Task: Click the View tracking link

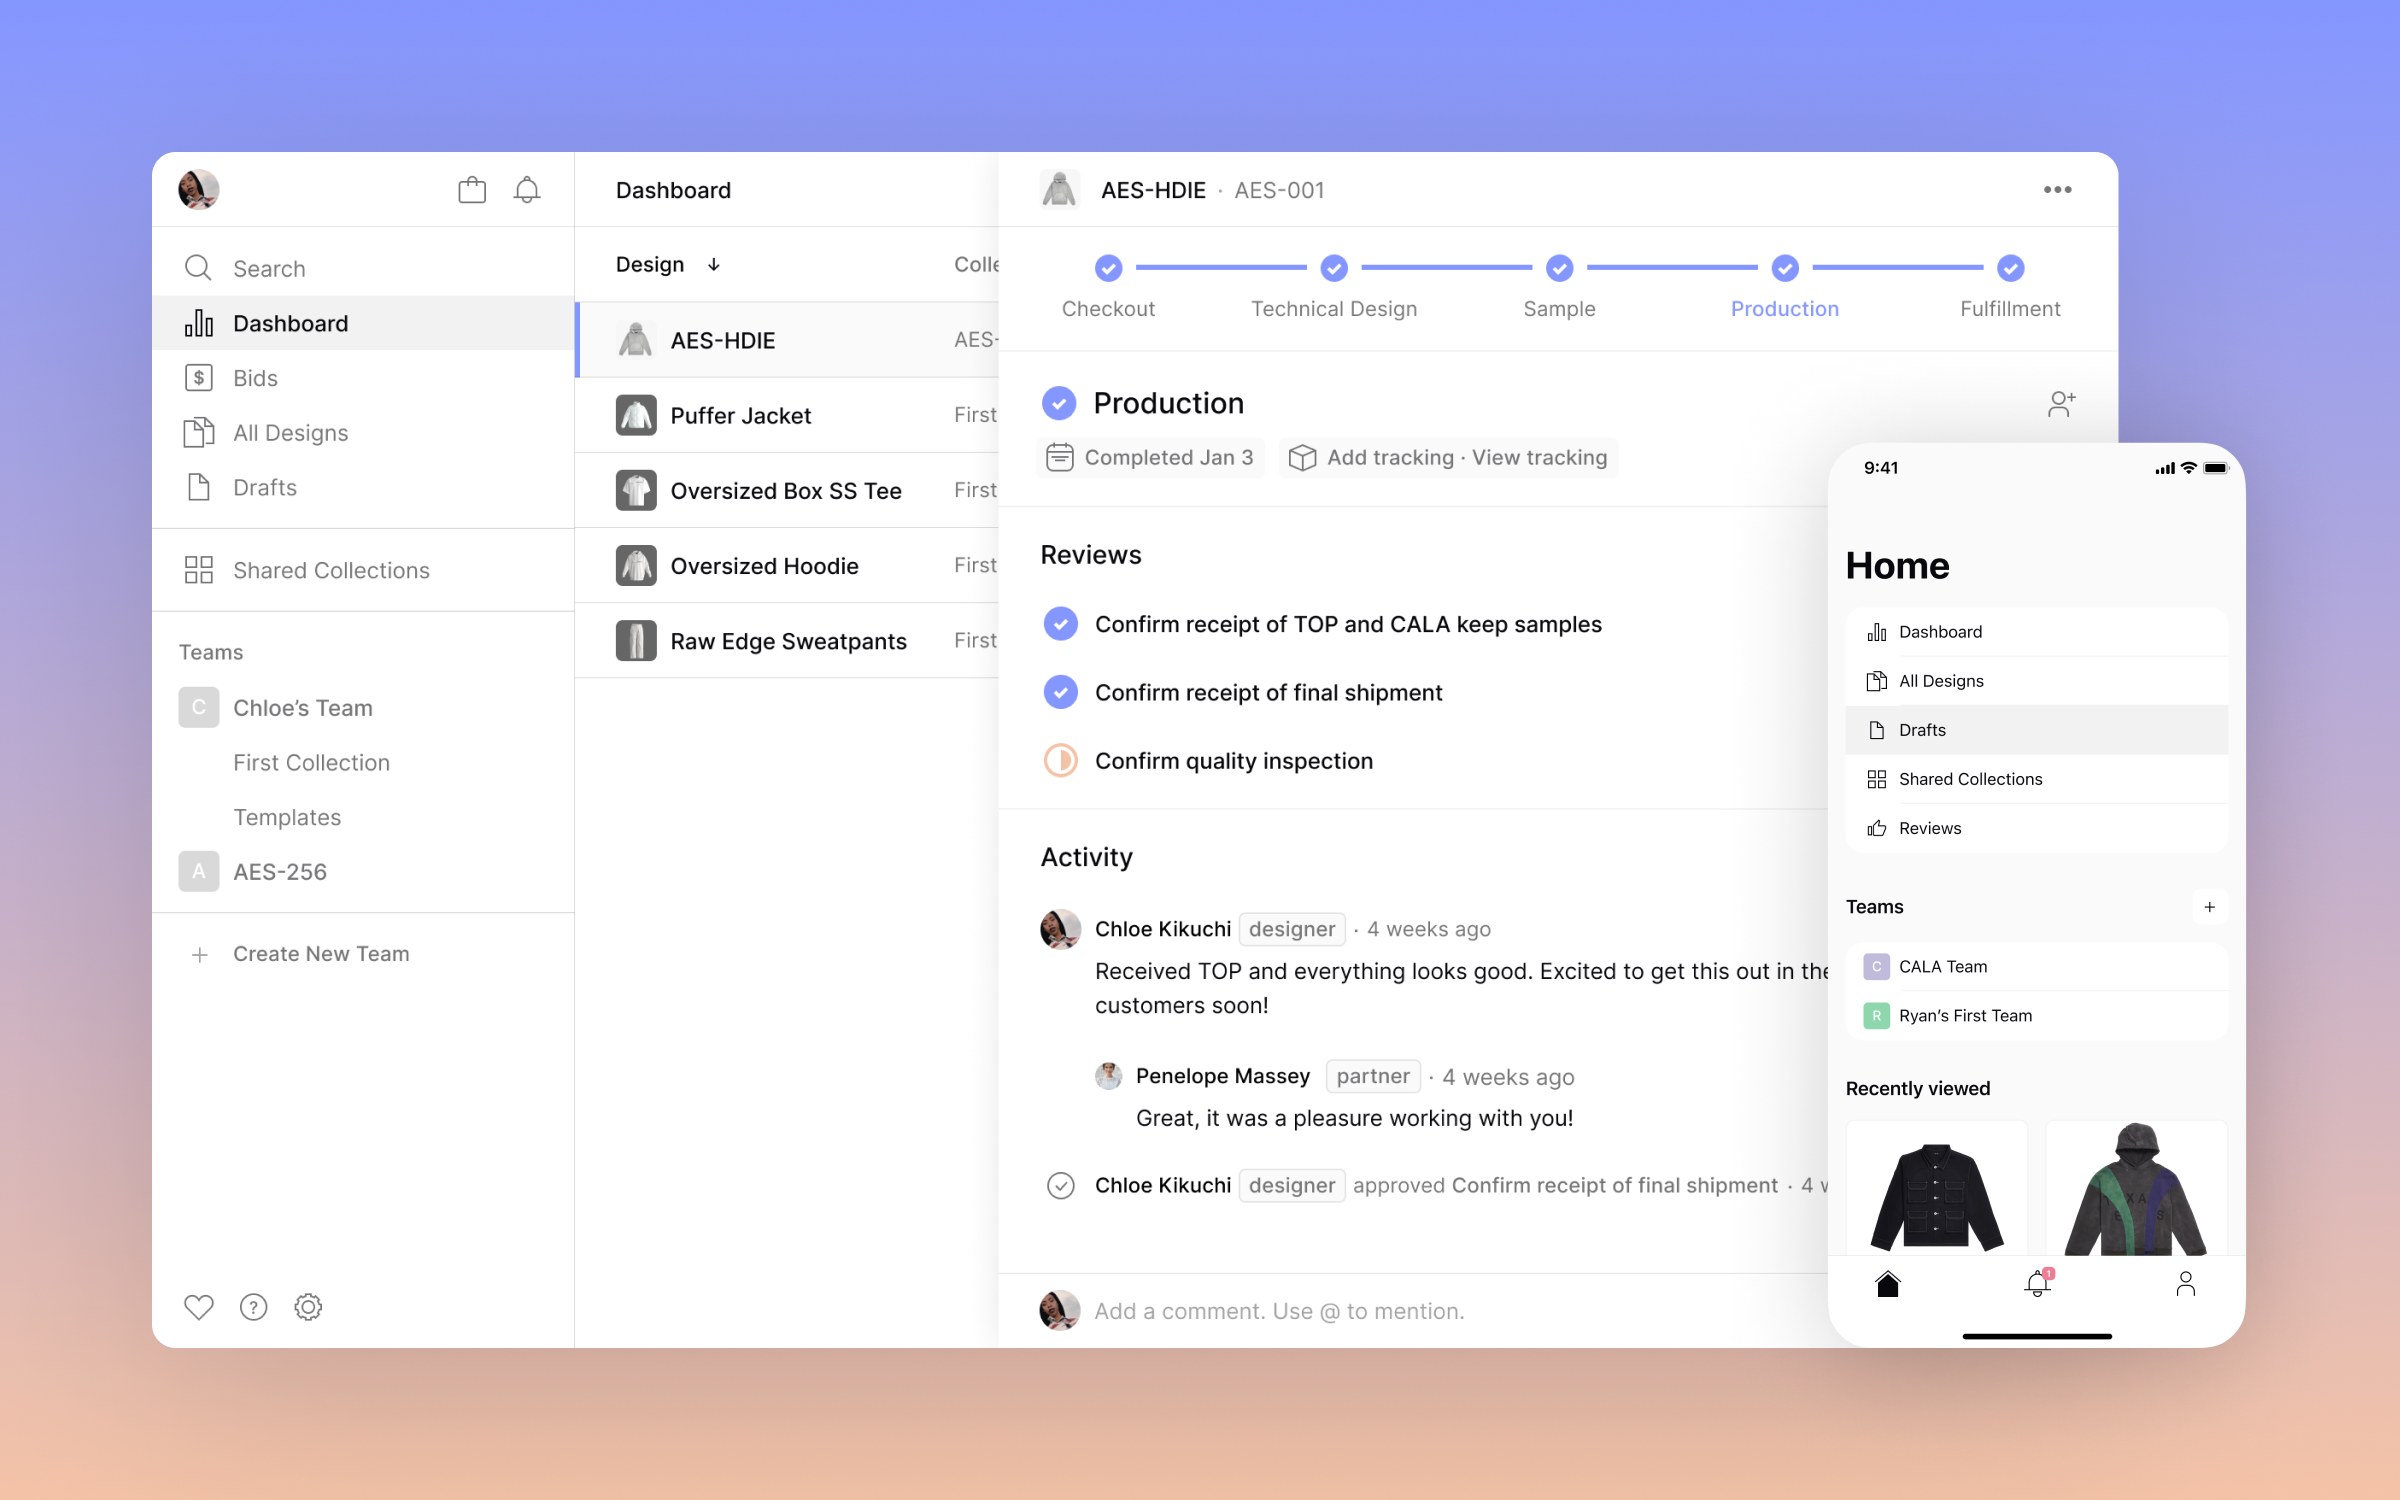Action: [1539, 458]
